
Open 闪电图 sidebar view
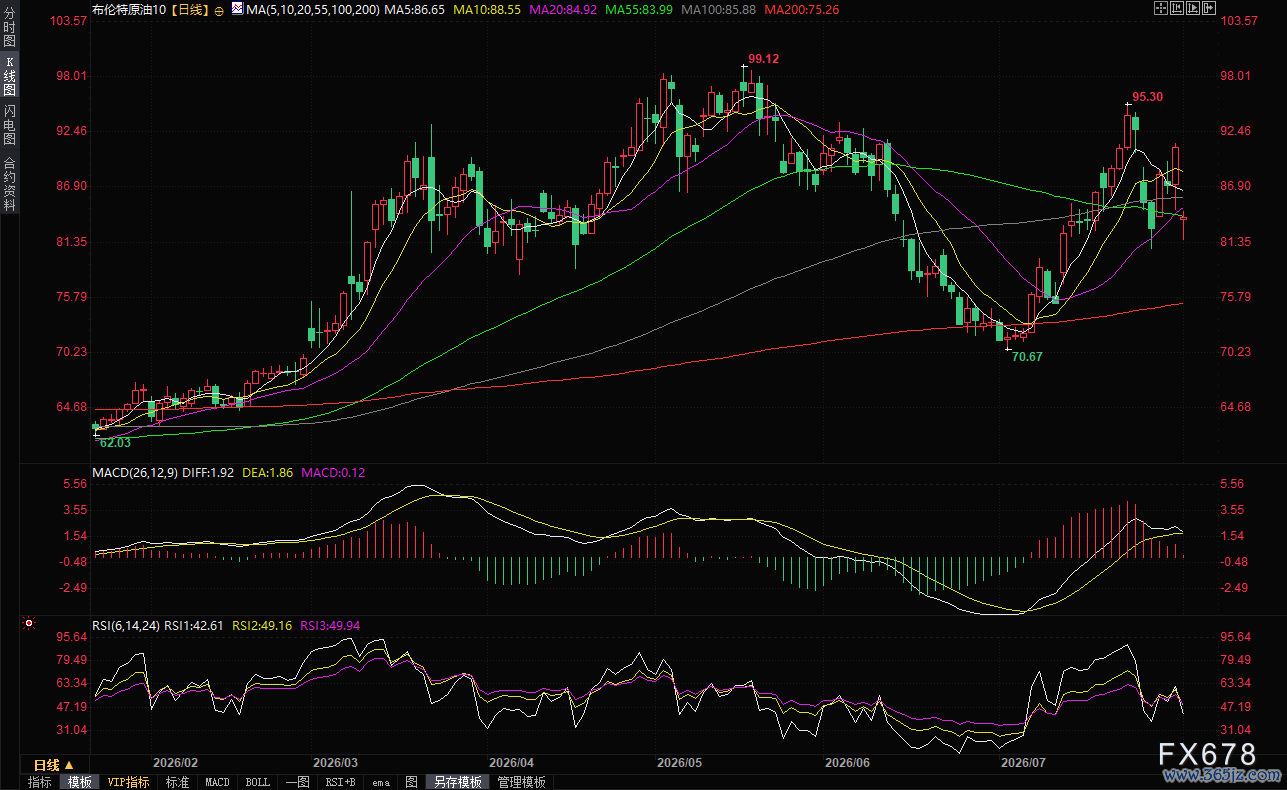pyautogui.click(x=9, y=124)
